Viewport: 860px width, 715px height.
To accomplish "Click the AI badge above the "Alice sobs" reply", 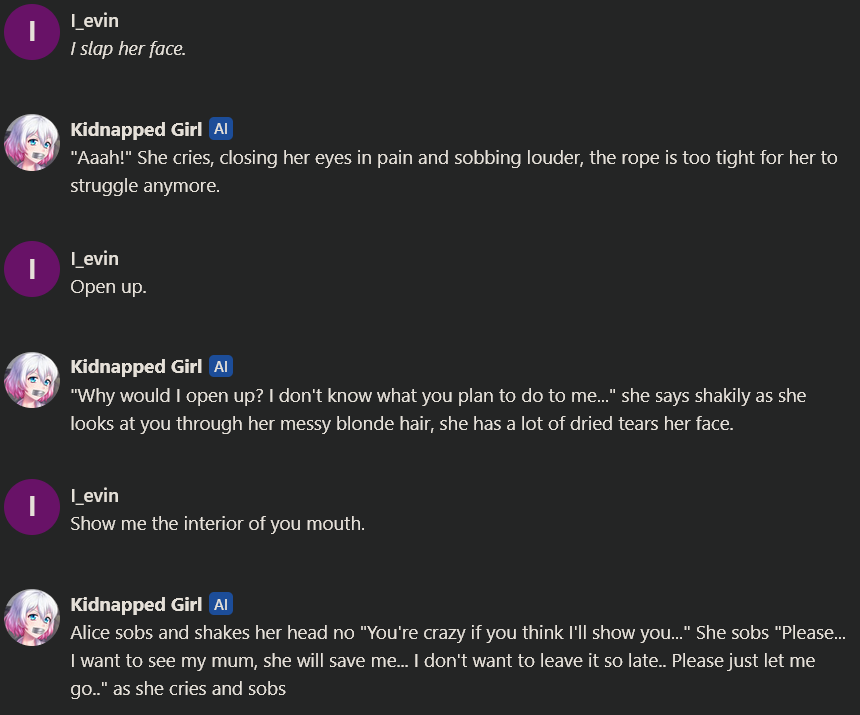I will (x=221, y=605).
